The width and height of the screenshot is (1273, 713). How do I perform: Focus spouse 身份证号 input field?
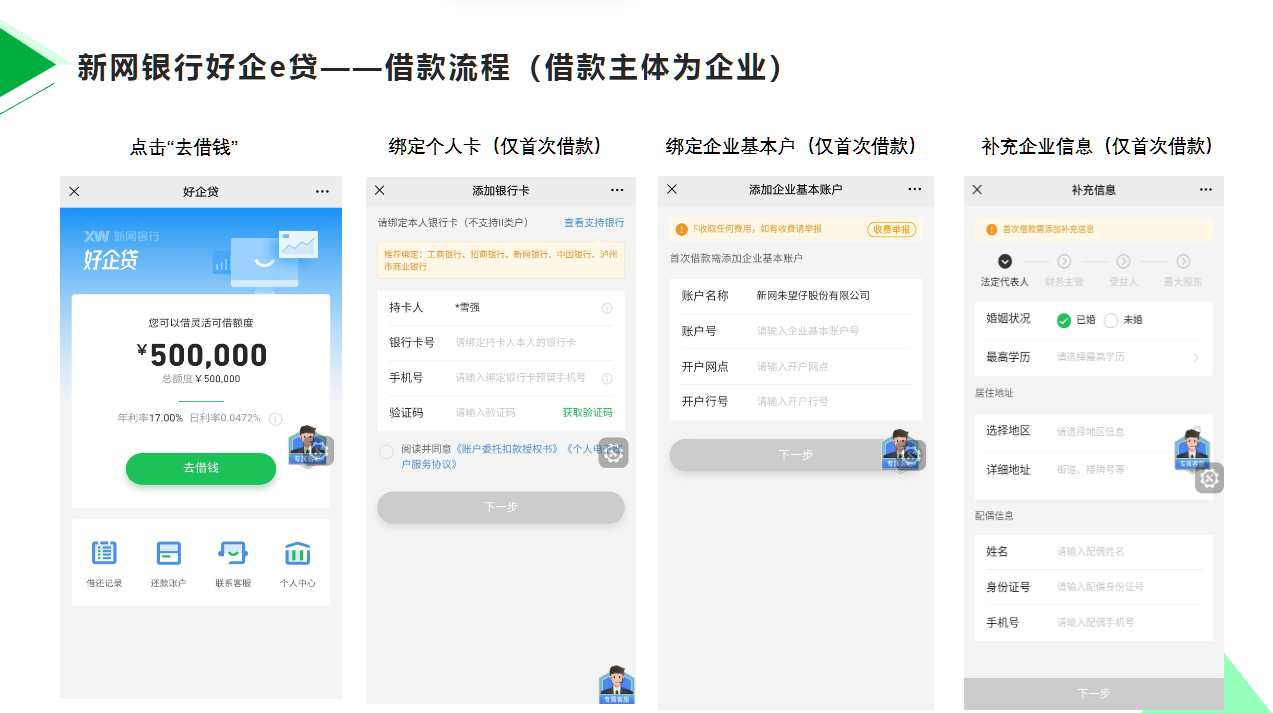coord(1094,587)
